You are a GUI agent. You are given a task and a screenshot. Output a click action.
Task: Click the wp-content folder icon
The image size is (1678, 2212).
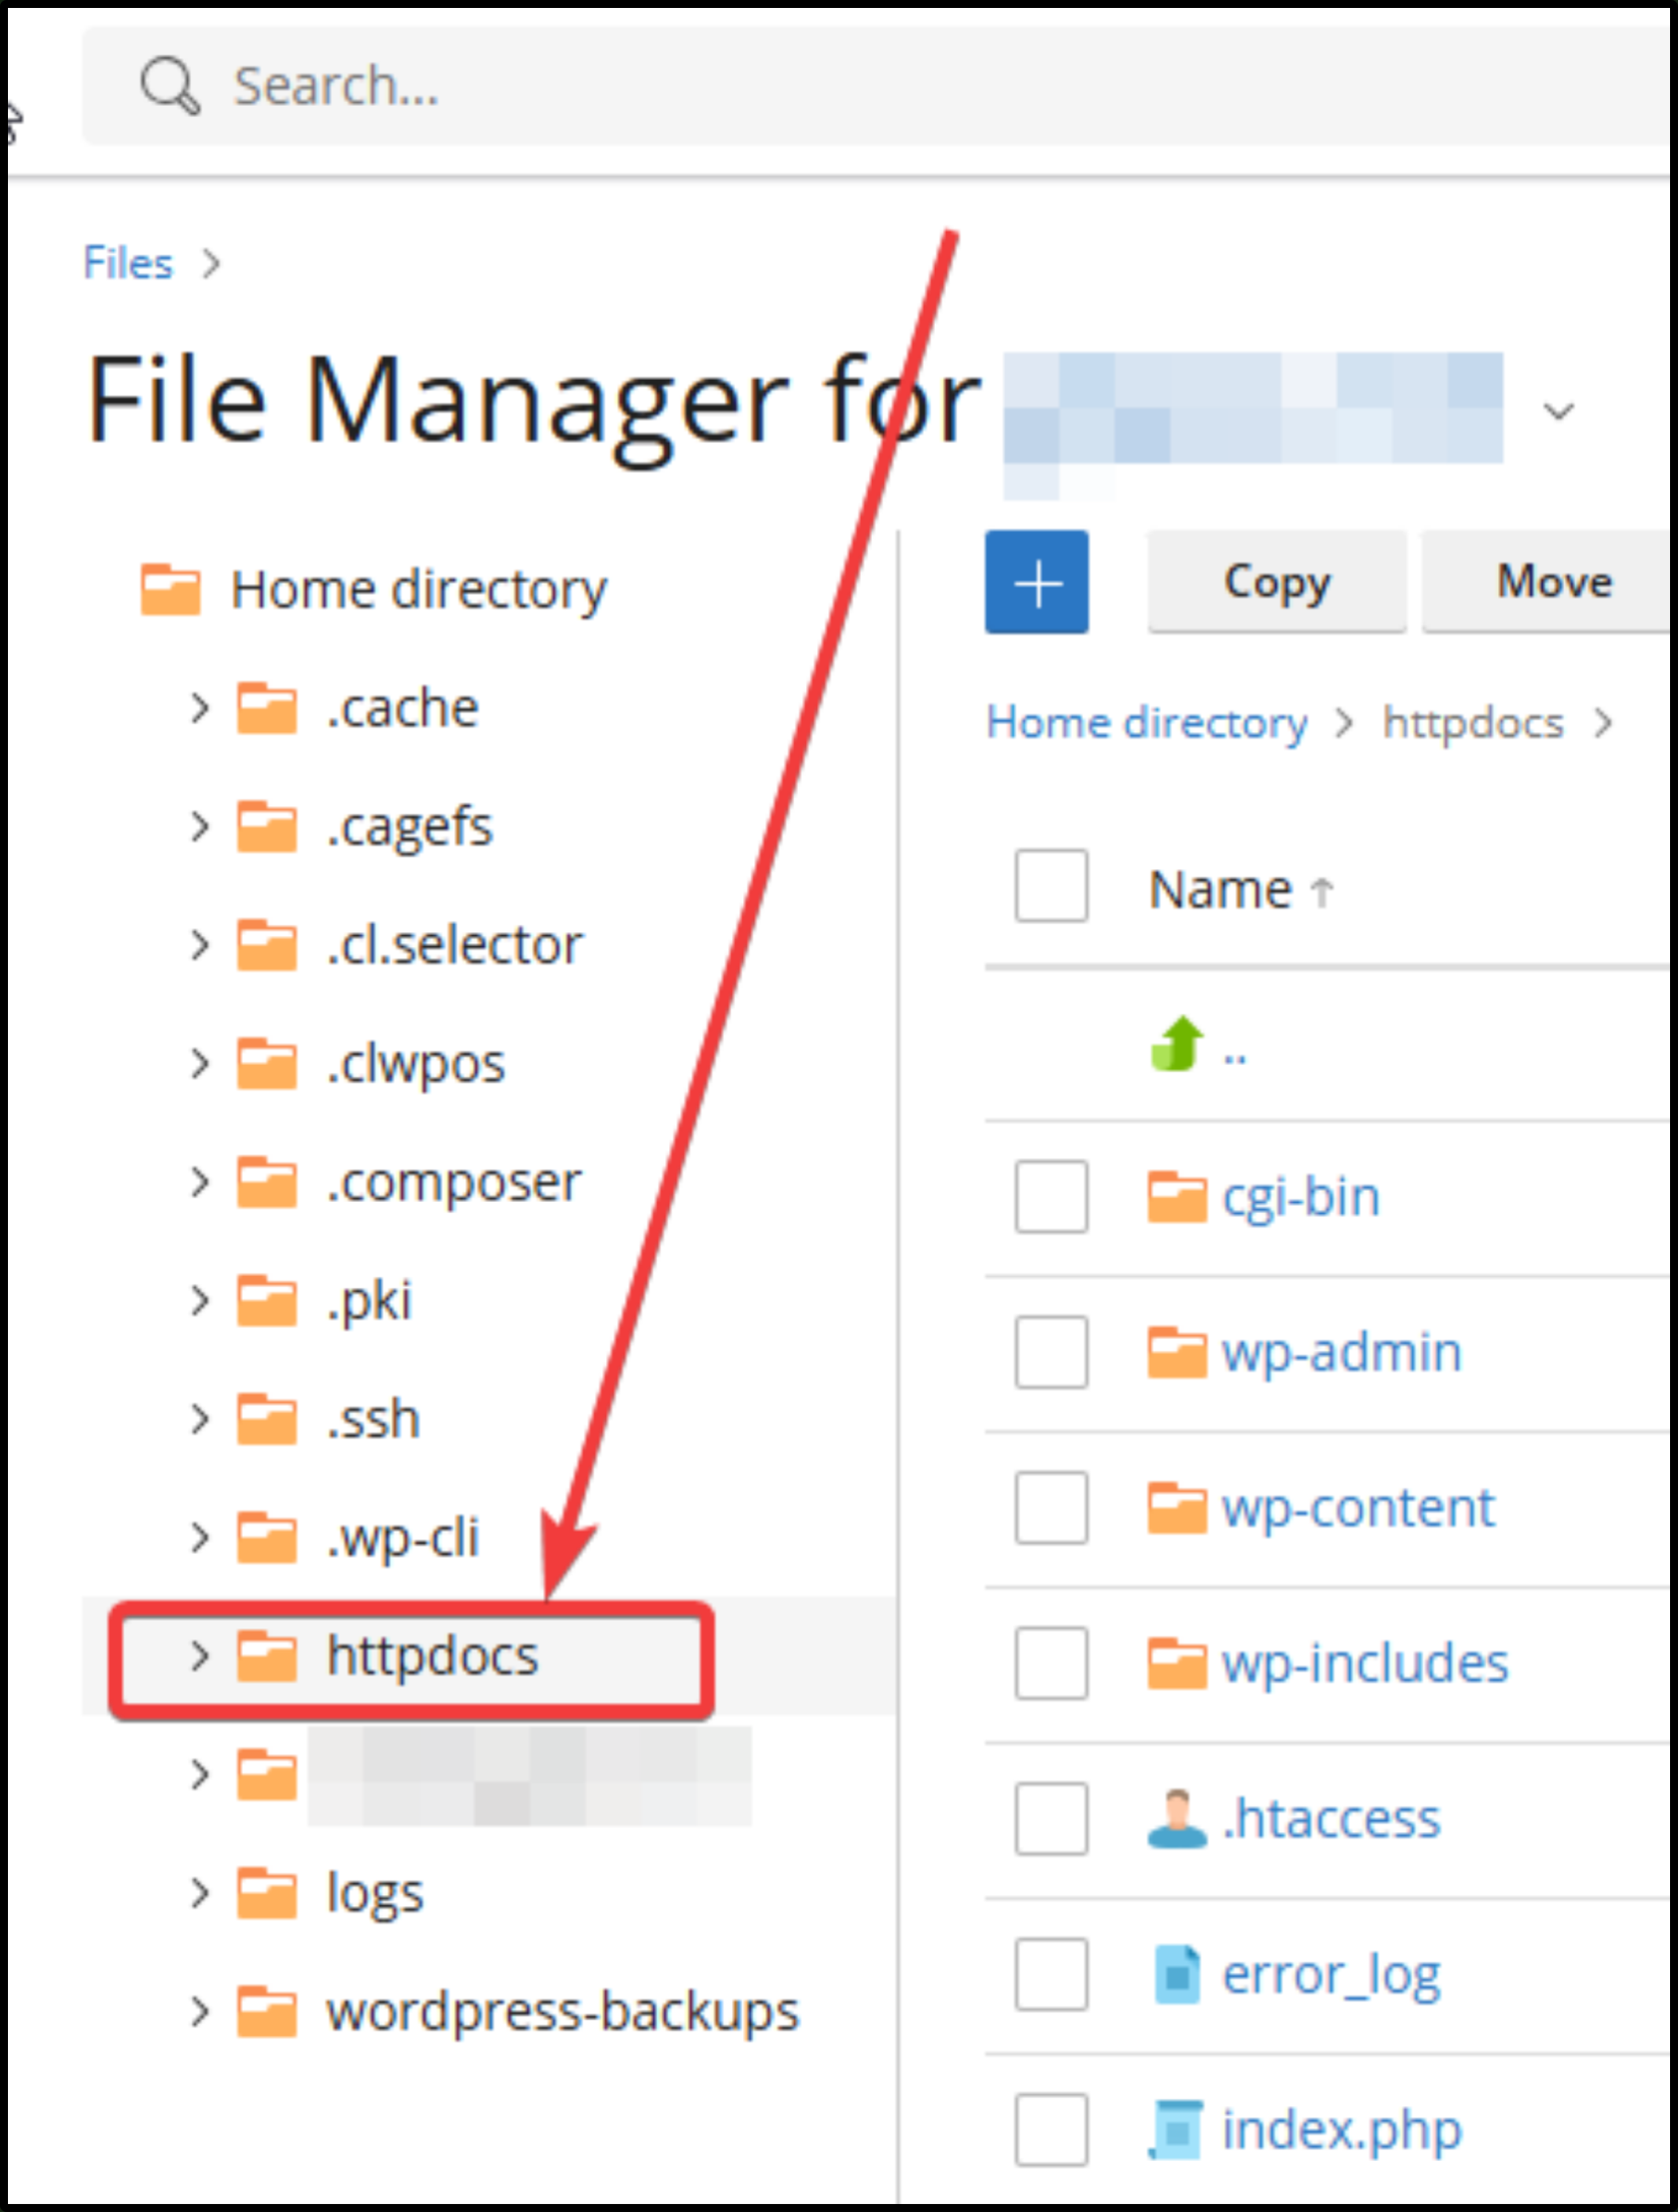coord(1177,1508)
